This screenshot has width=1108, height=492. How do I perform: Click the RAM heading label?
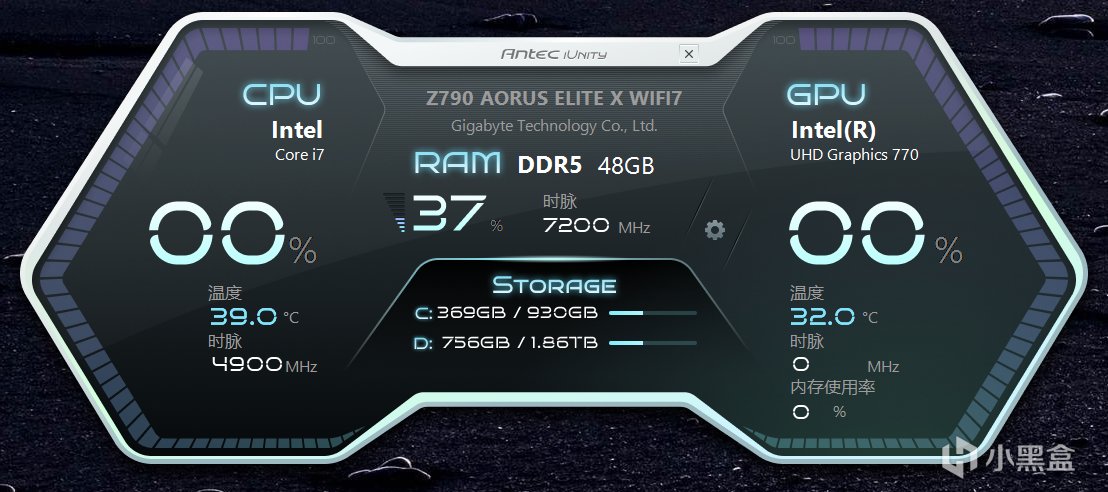point(457,163)
